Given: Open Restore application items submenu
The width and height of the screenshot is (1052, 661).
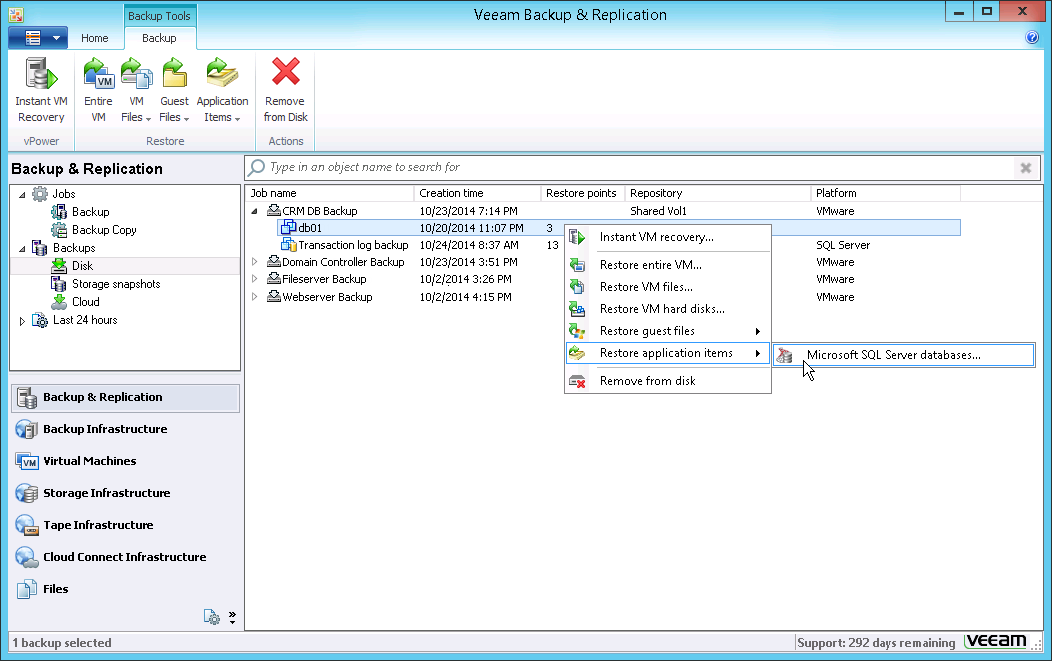Looking at the screenshot, I should 668,354.
